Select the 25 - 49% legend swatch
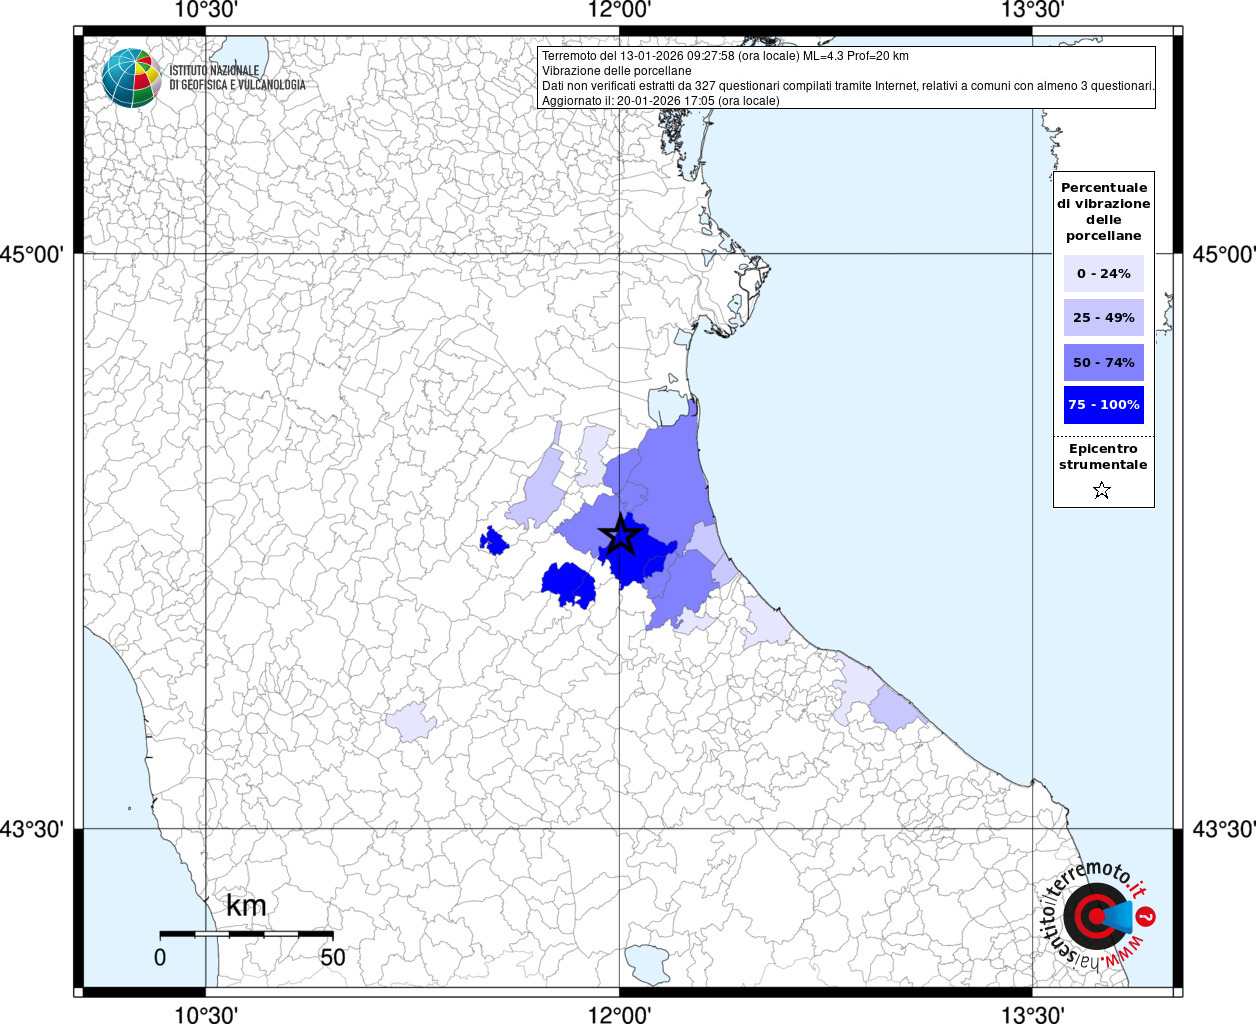Screen dimensions: 1256x1024 coord(1103,318)
